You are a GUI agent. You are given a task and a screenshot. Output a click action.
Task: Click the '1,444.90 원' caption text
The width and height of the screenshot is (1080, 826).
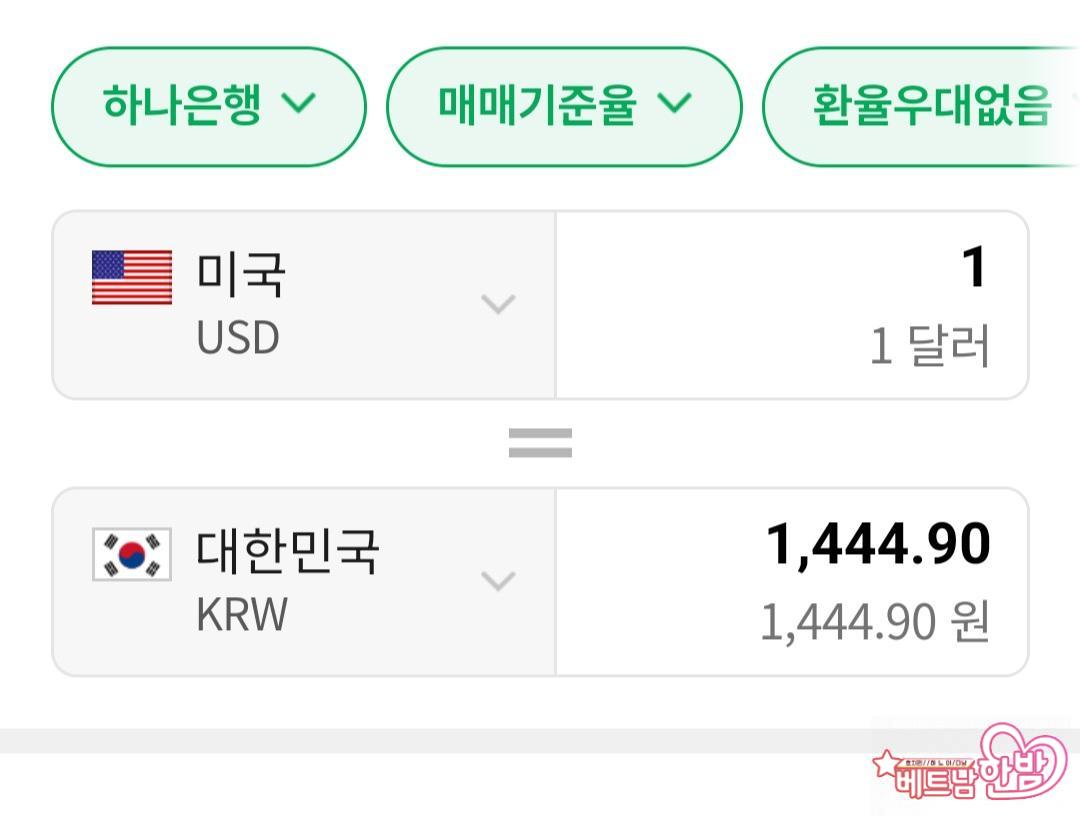tap(875, 622)
